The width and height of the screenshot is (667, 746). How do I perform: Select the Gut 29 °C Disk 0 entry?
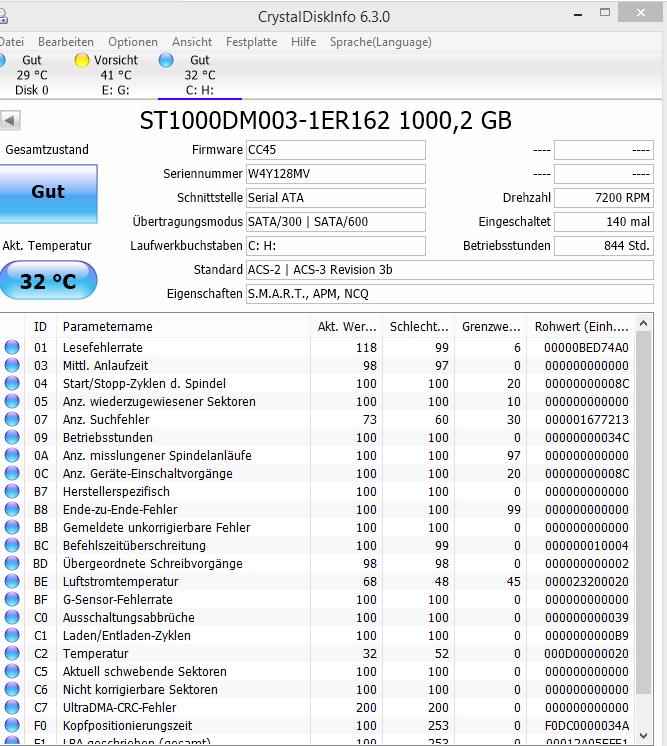click(x=31, y=75)
